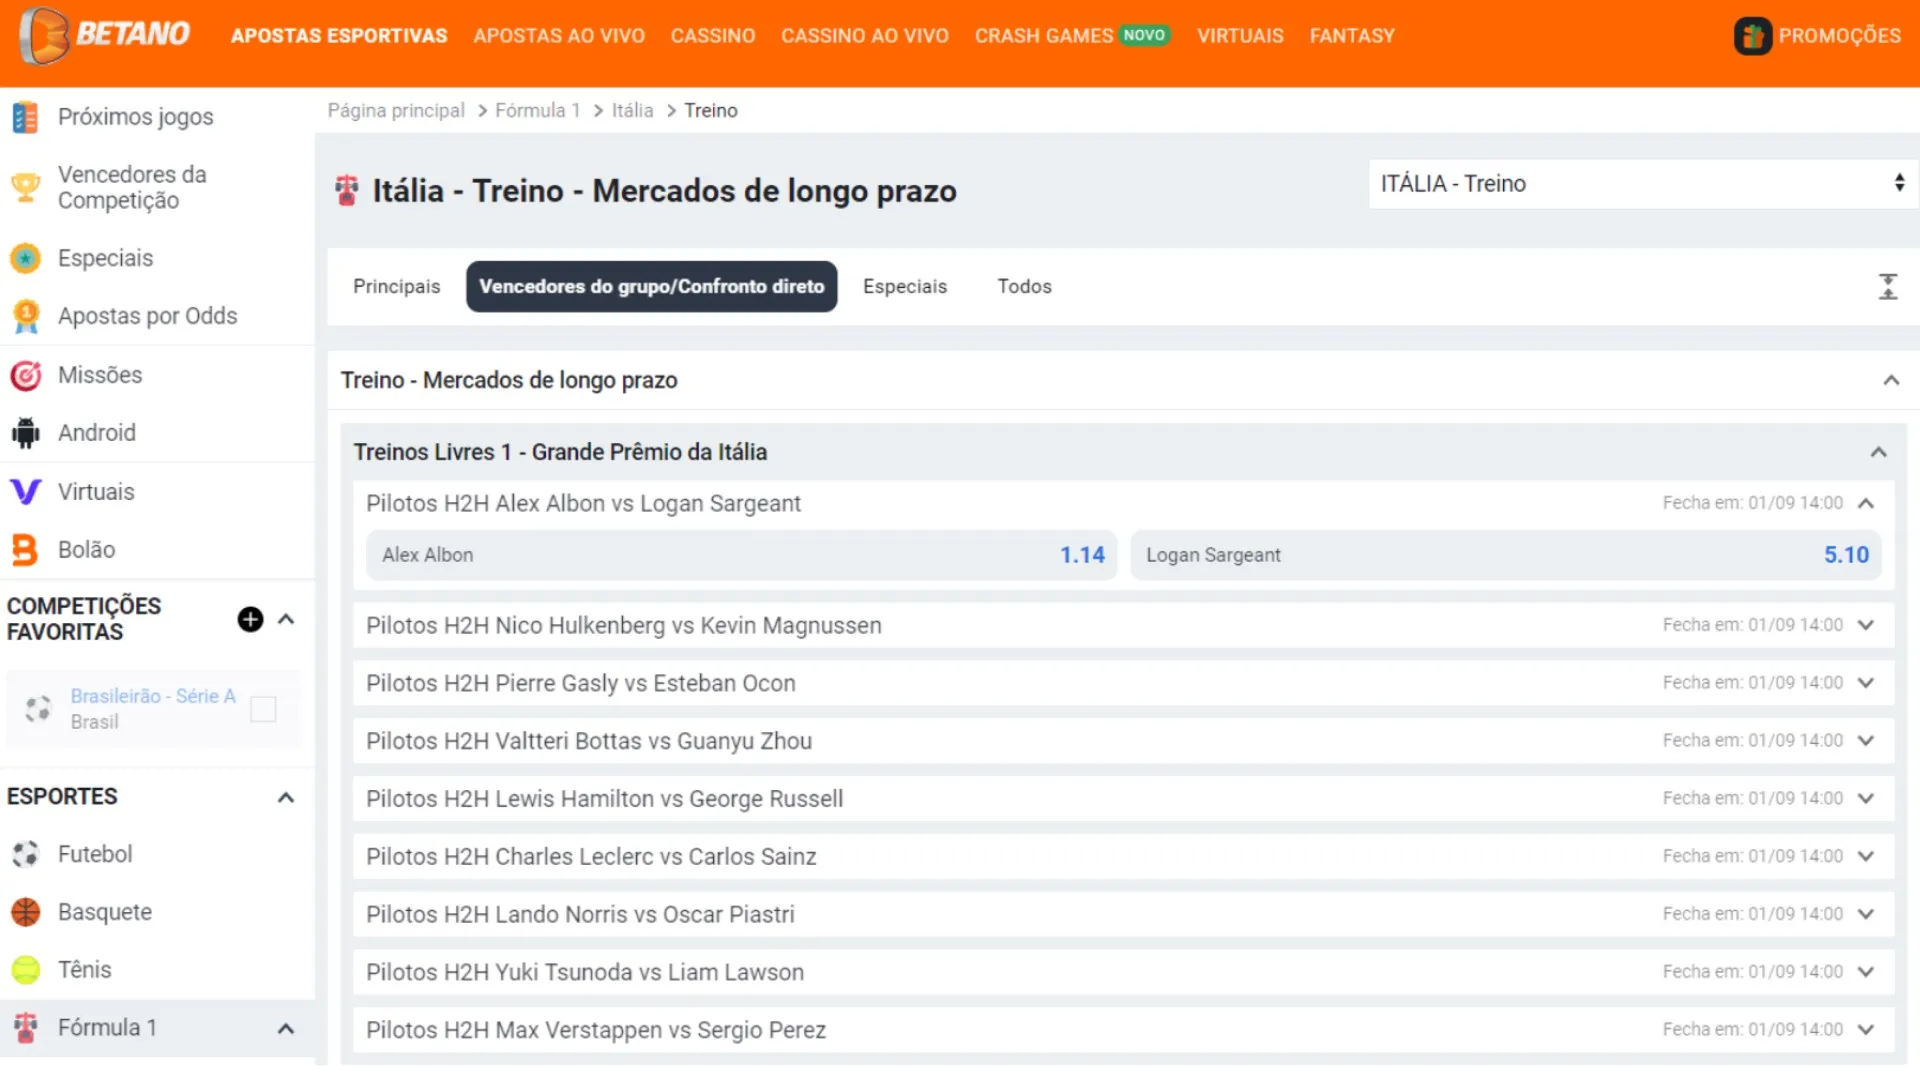
Task: Select Vencedores da Competição icon
Action: tap(25, 185)
